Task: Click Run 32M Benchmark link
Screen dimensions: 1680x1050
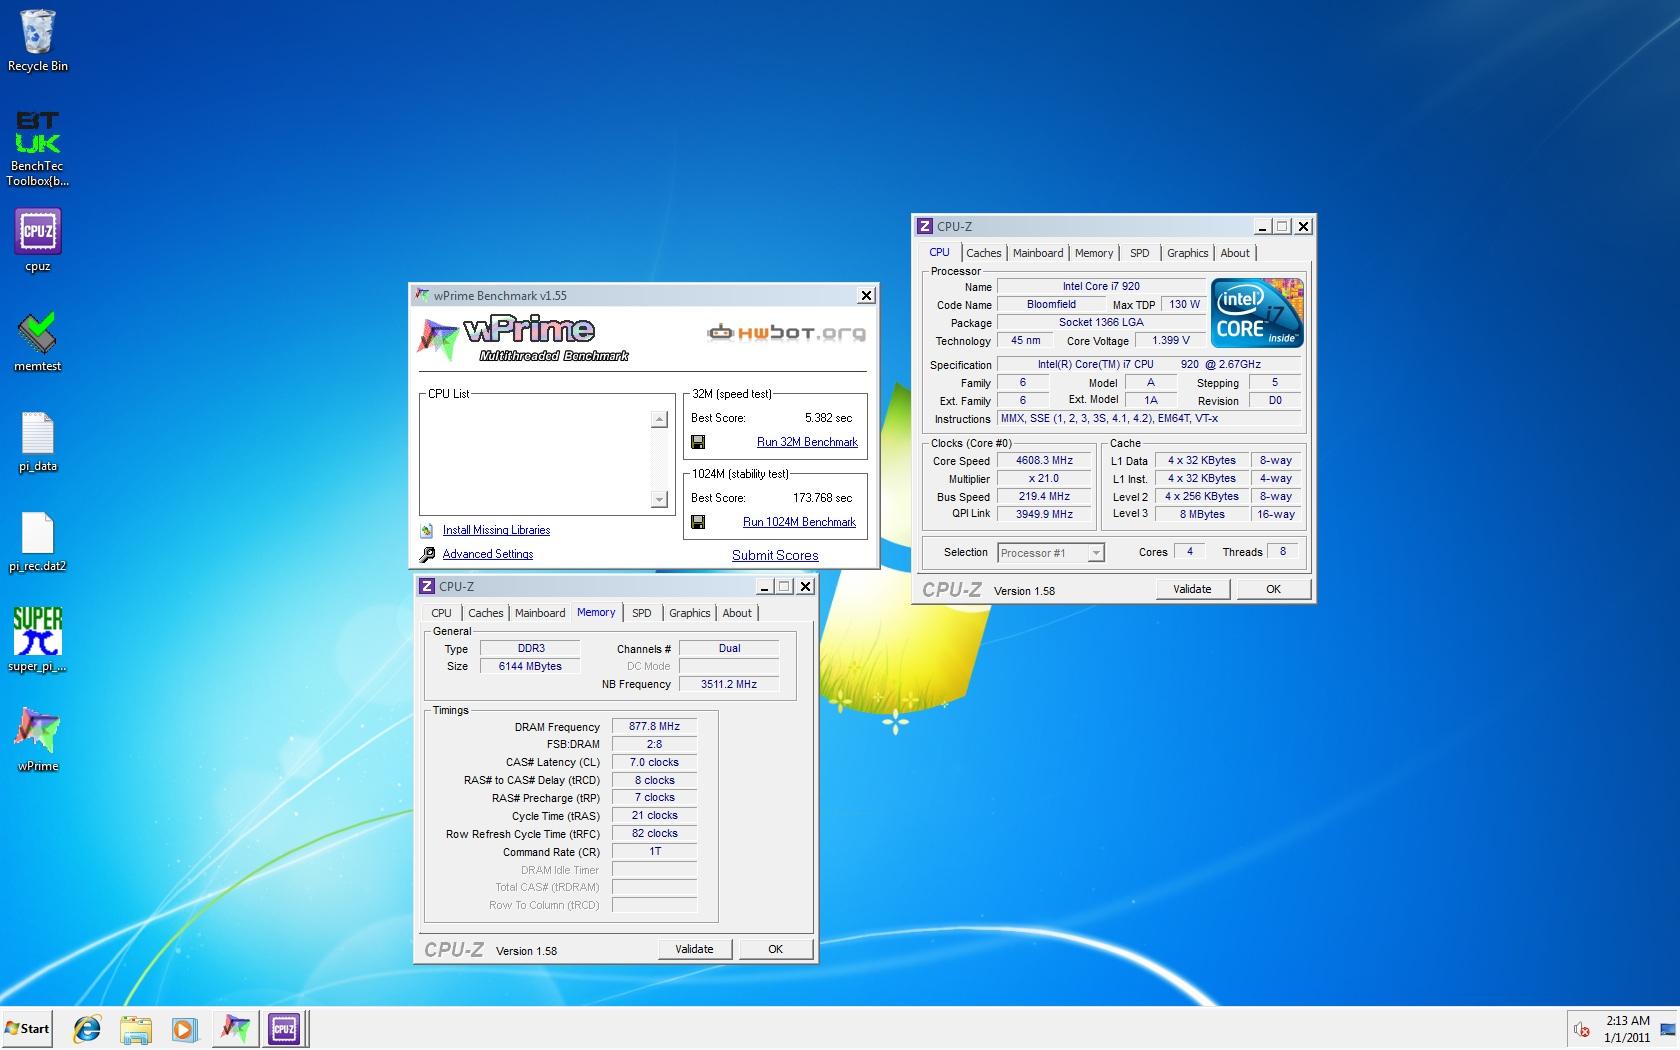Action: tap(807, 442)
